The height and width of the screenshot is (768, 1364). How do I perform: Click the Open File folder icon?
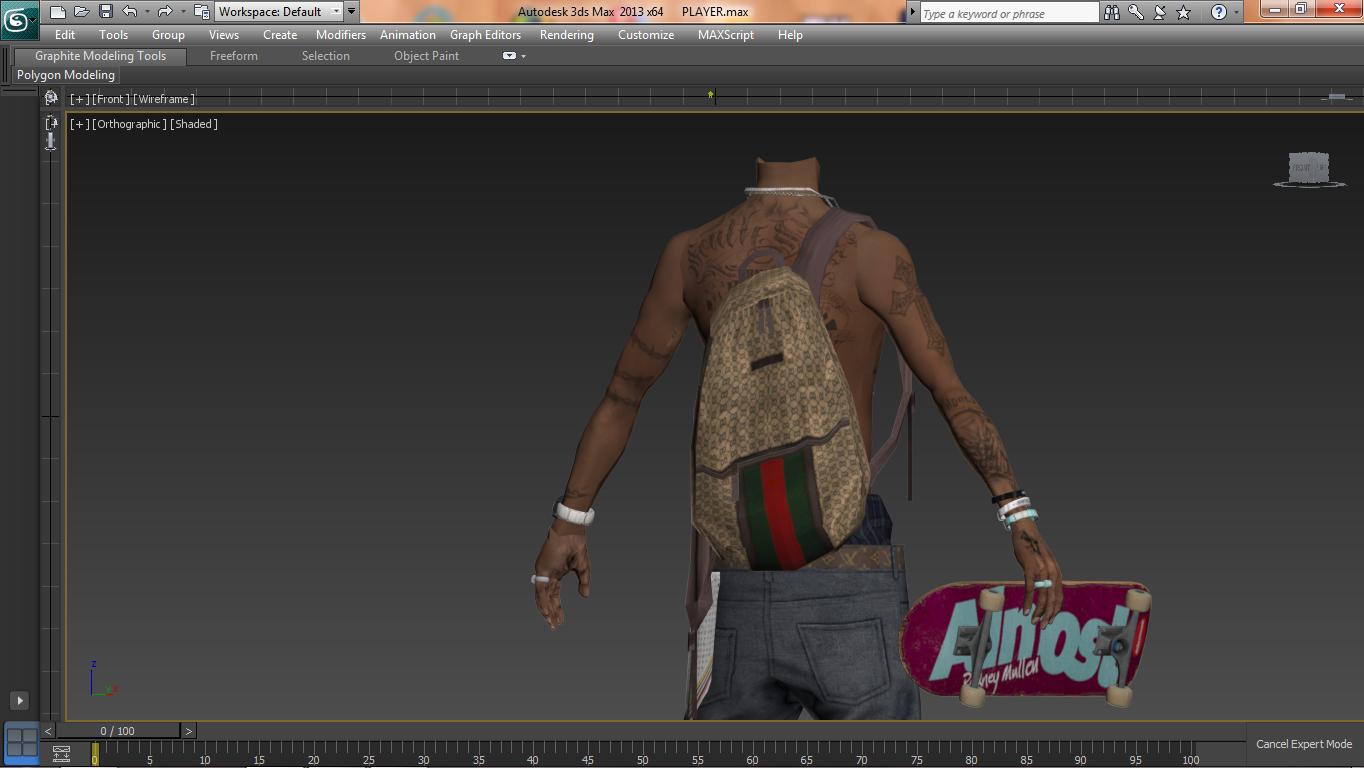[x=82, y=12]
